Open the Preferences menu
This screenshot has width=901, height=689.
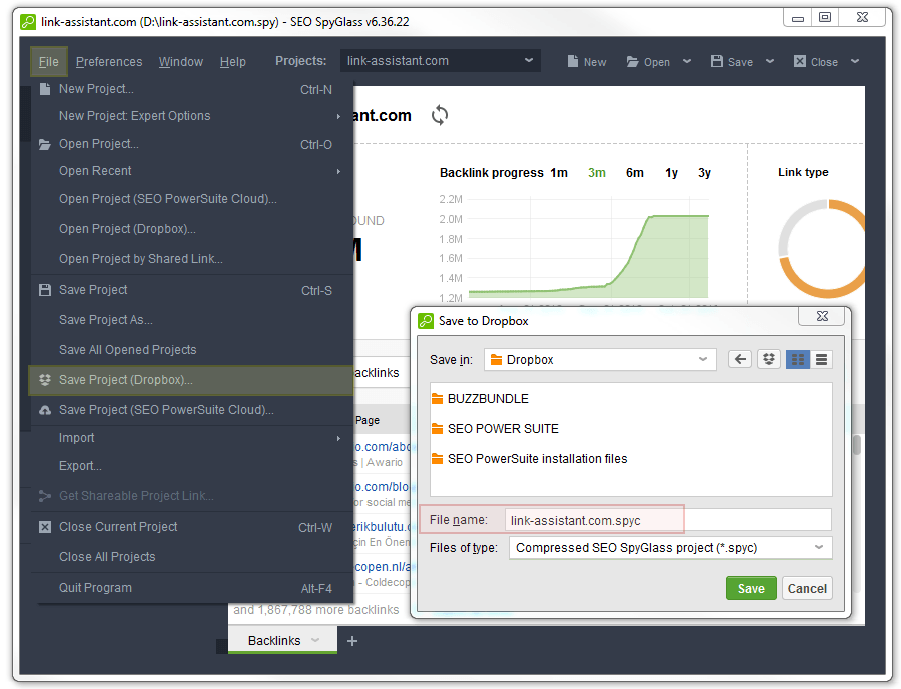109,61
